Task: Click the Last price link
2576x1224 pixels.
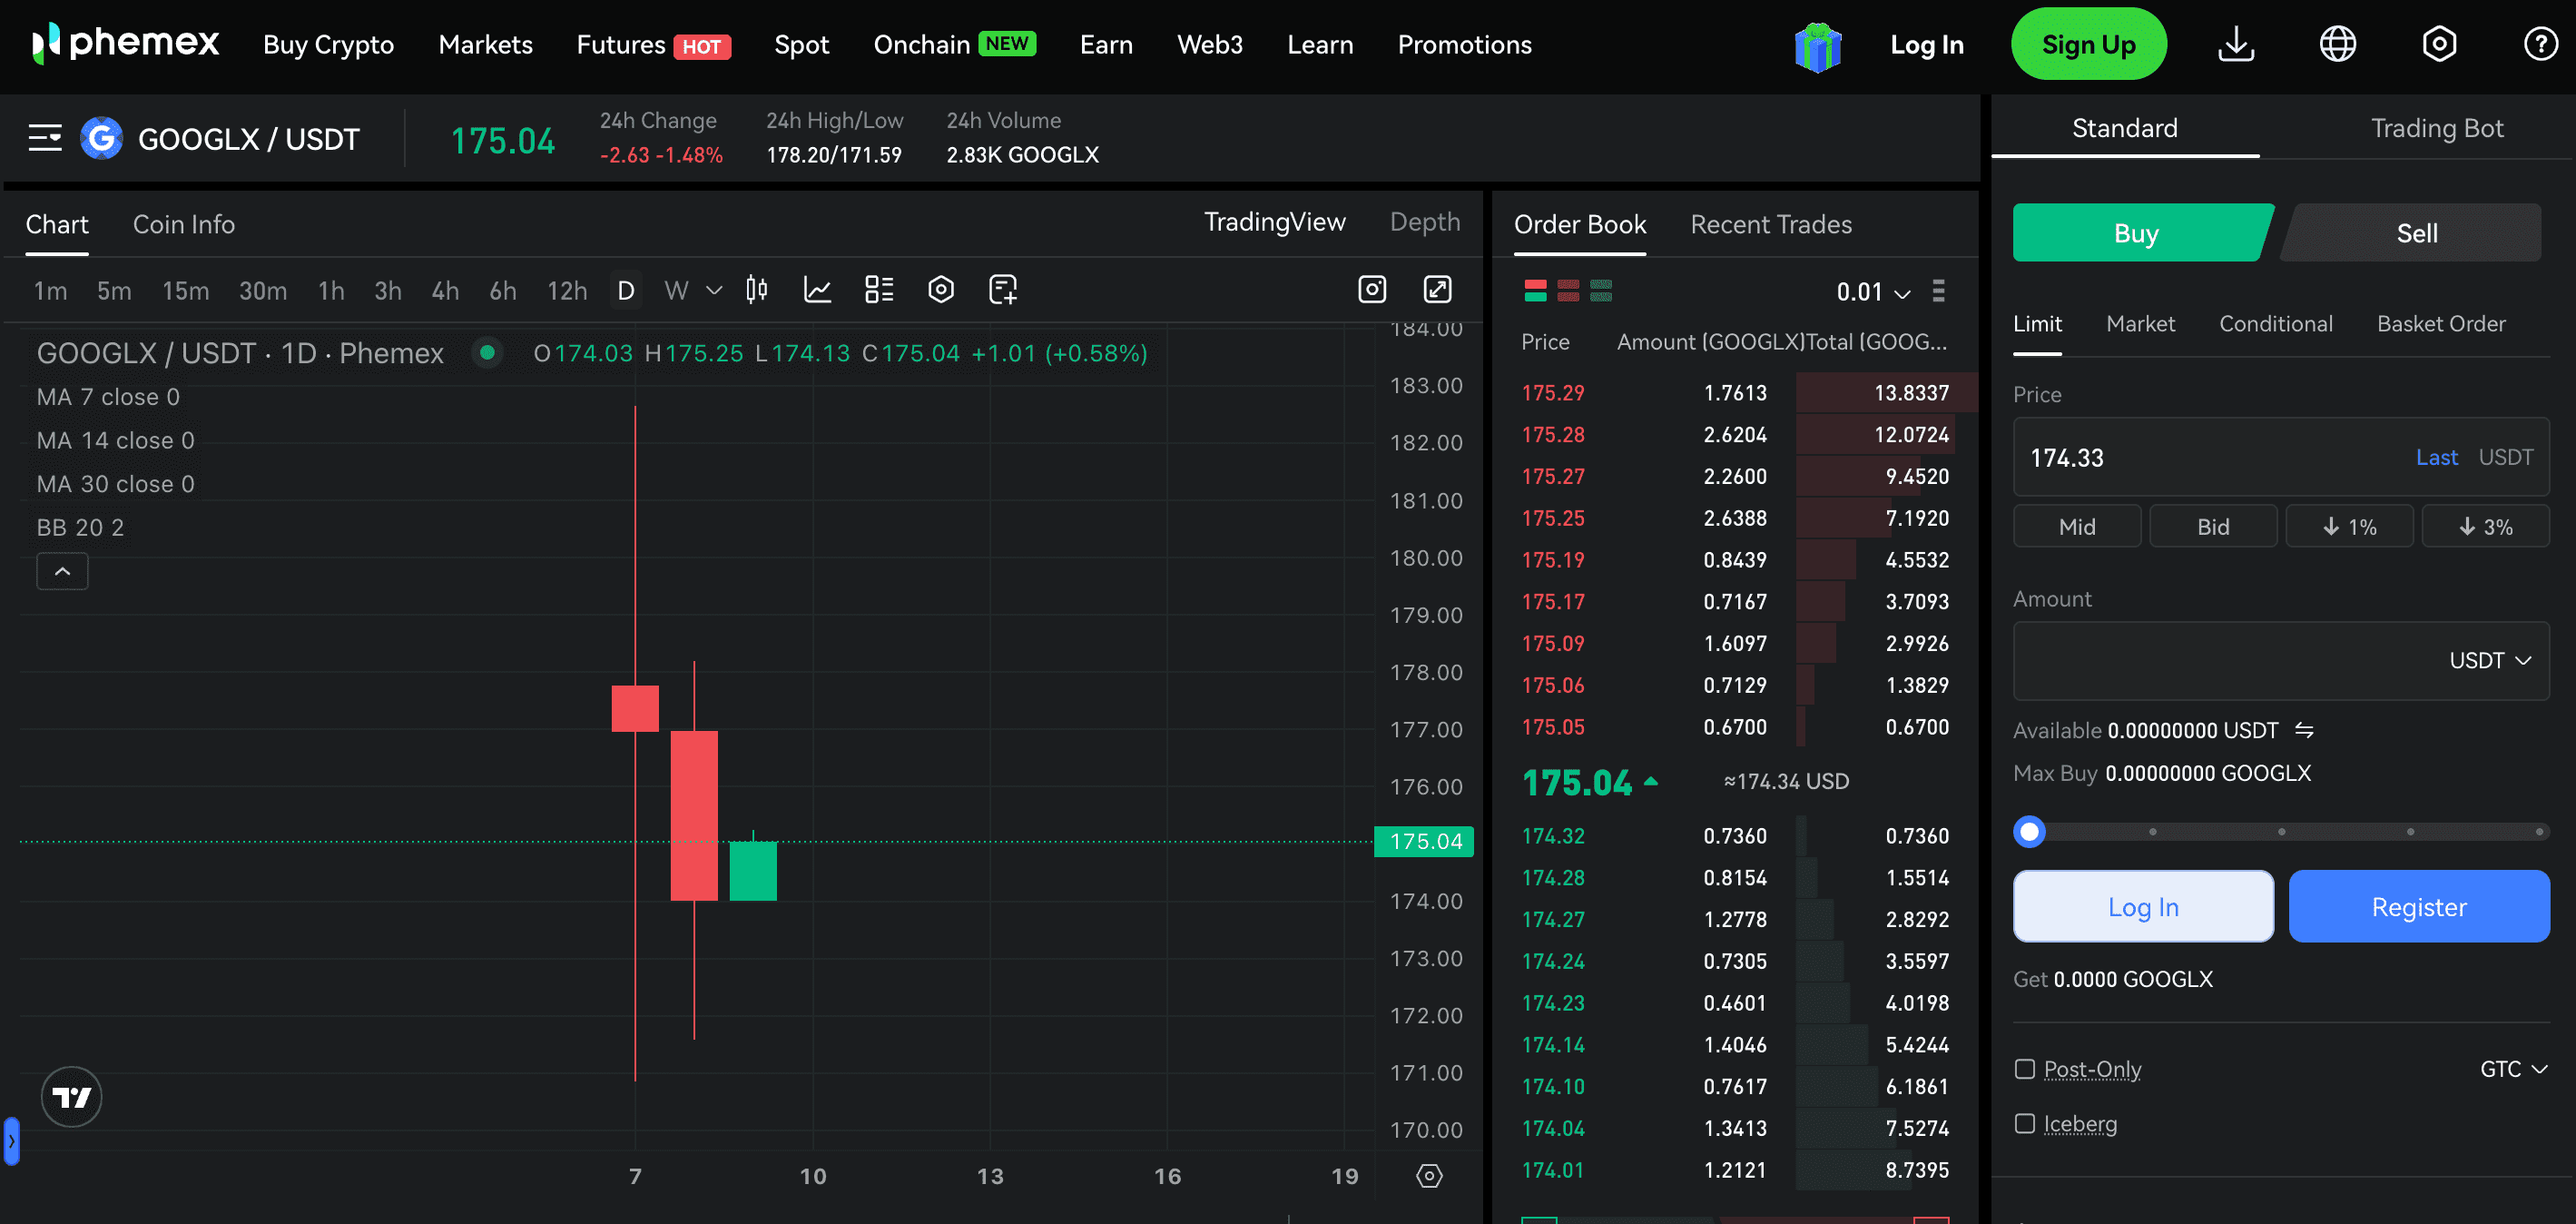Action: [2436, 458]
